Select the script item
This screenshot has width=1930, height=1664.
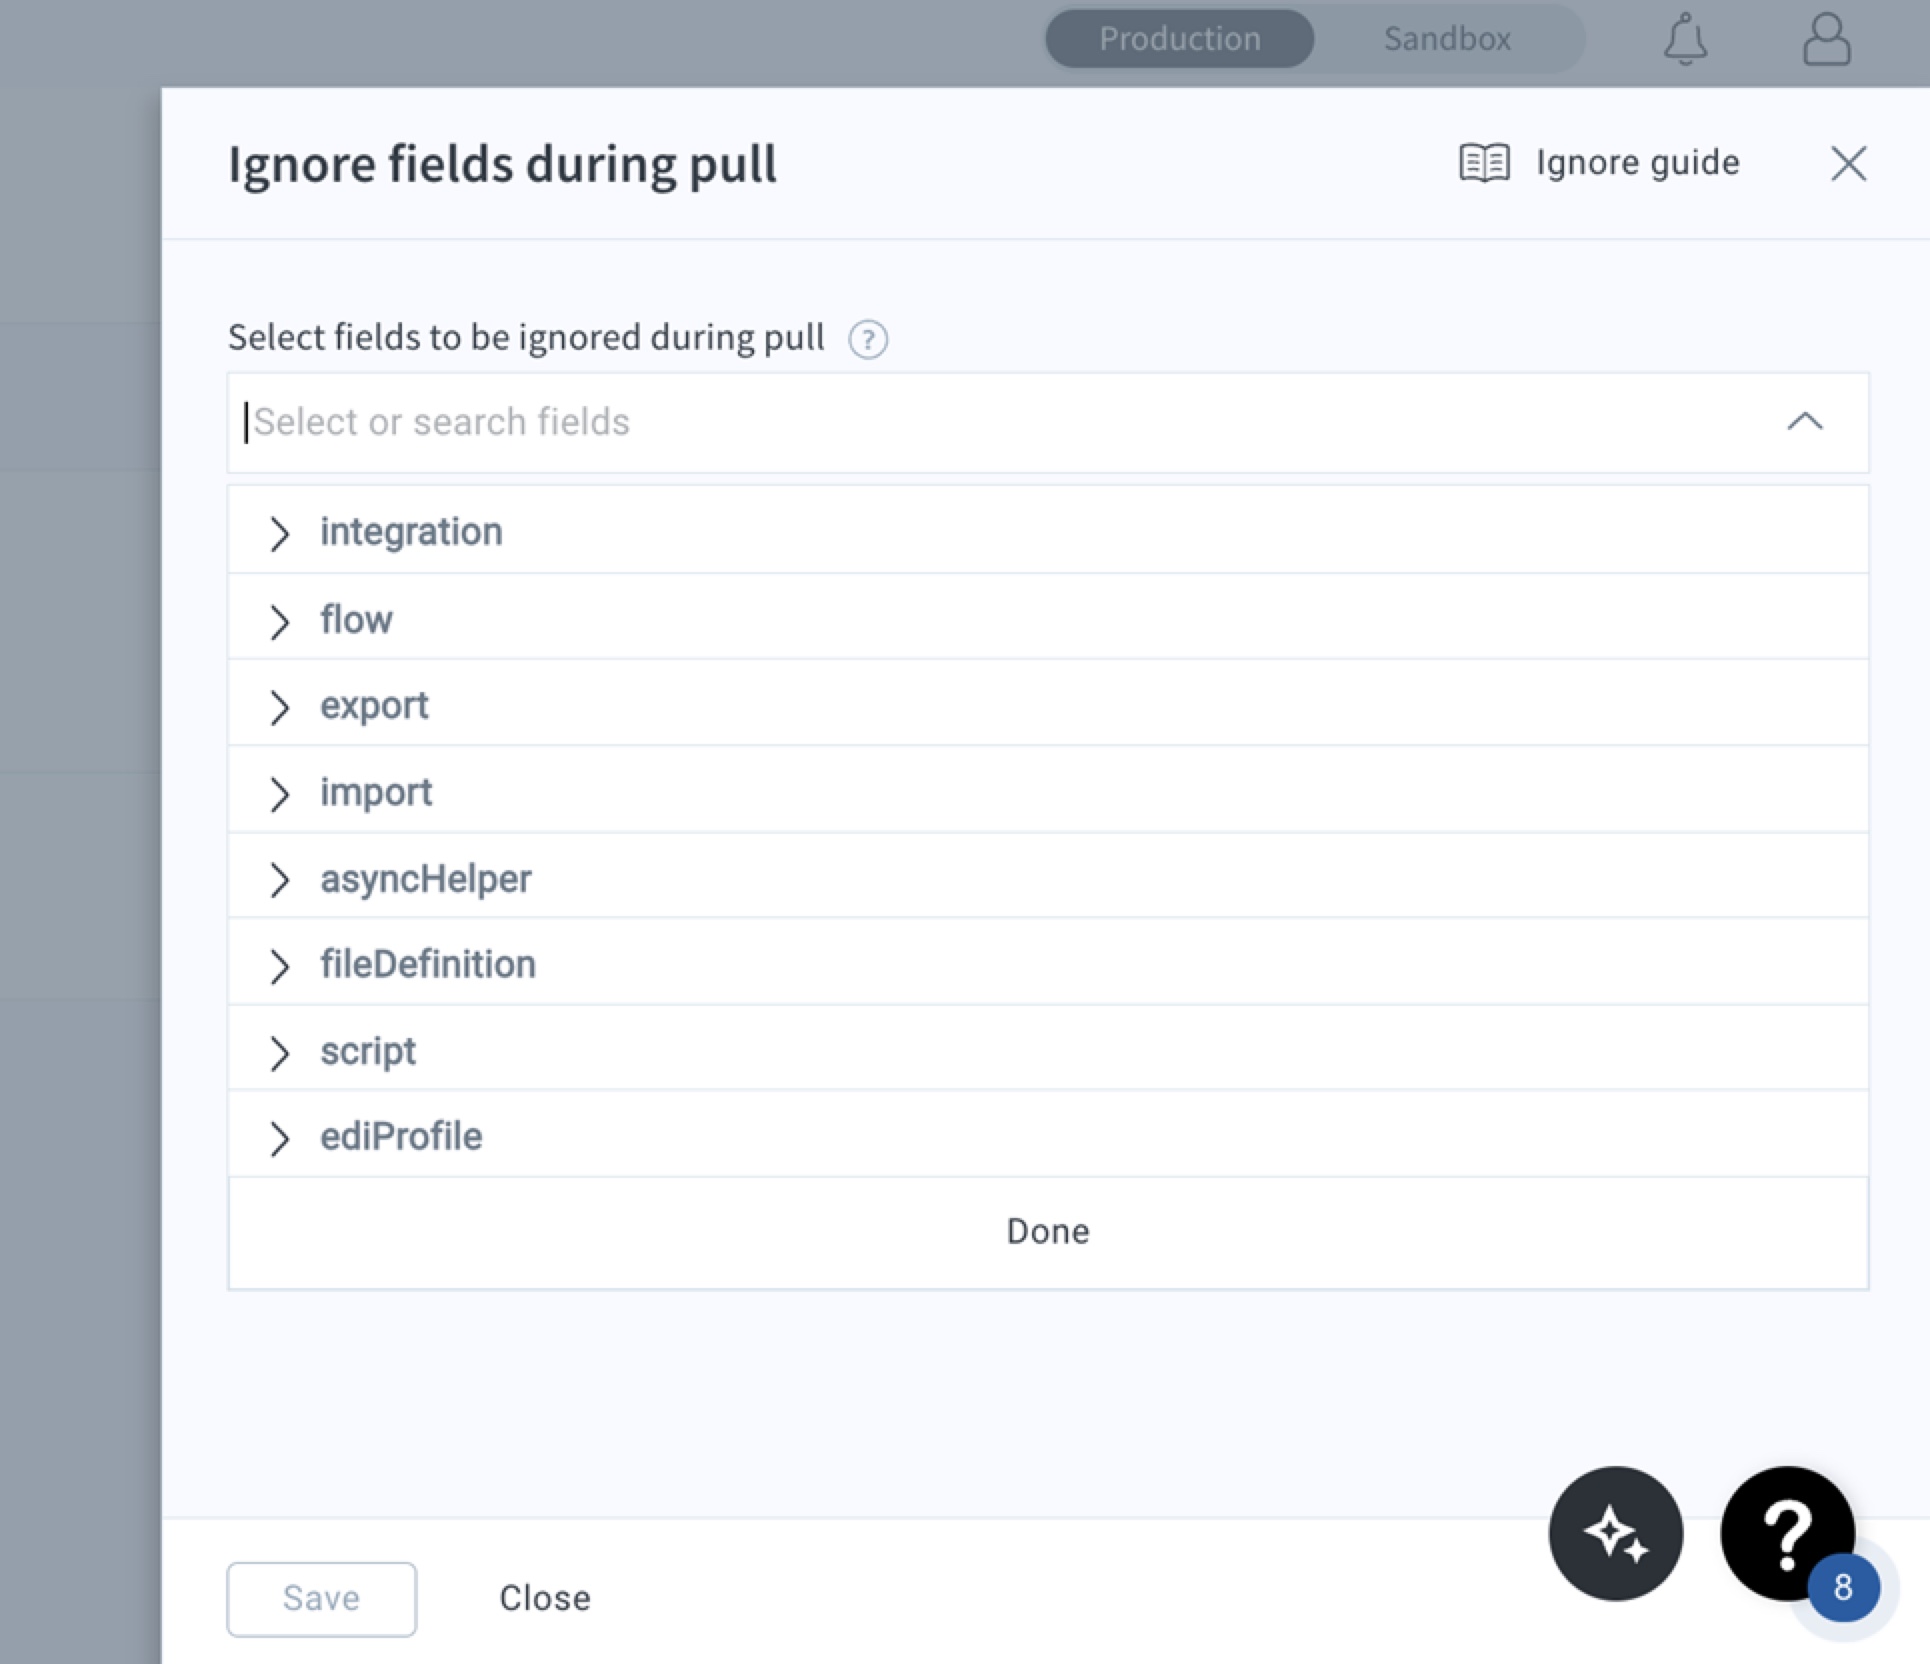[1048, 1050]
